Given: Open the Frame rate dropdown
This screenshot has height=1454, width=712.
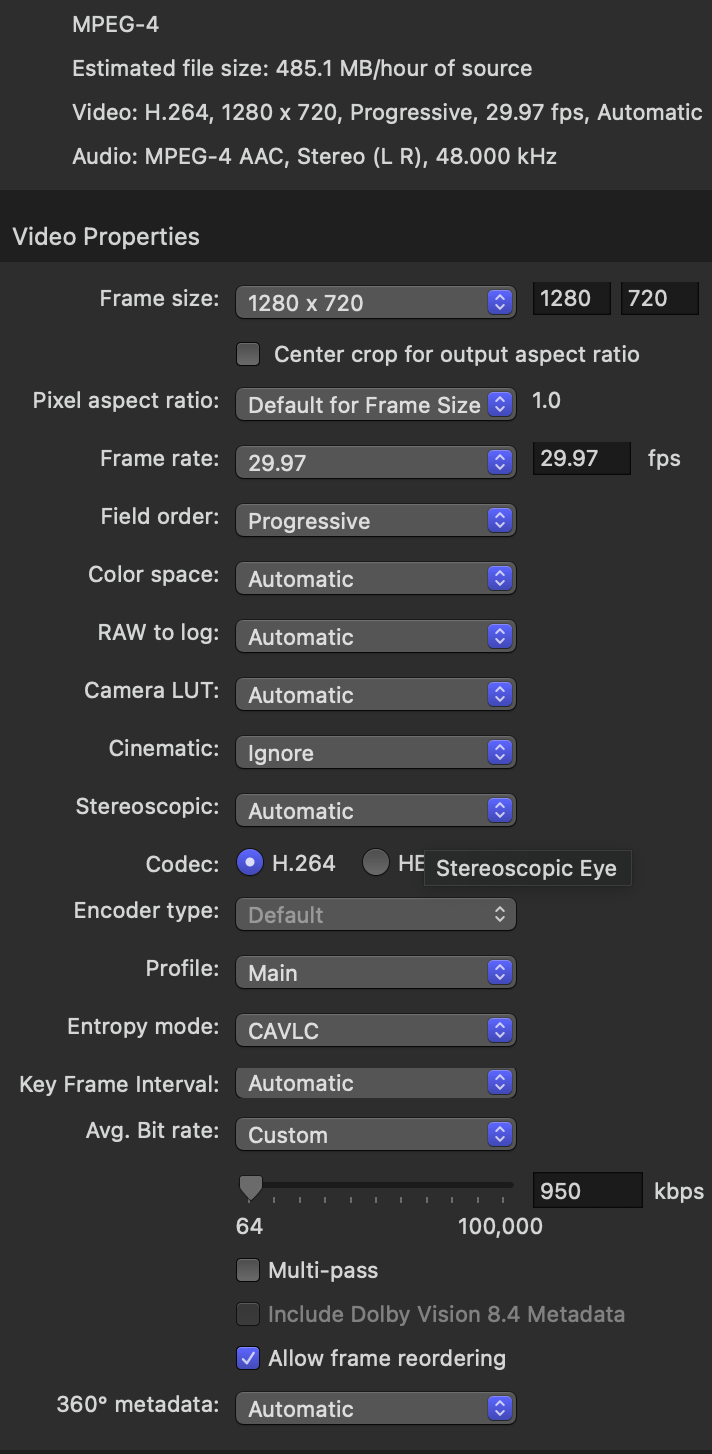Looking at the screenshot, I should pyautogui.click(x=375, y=462).
